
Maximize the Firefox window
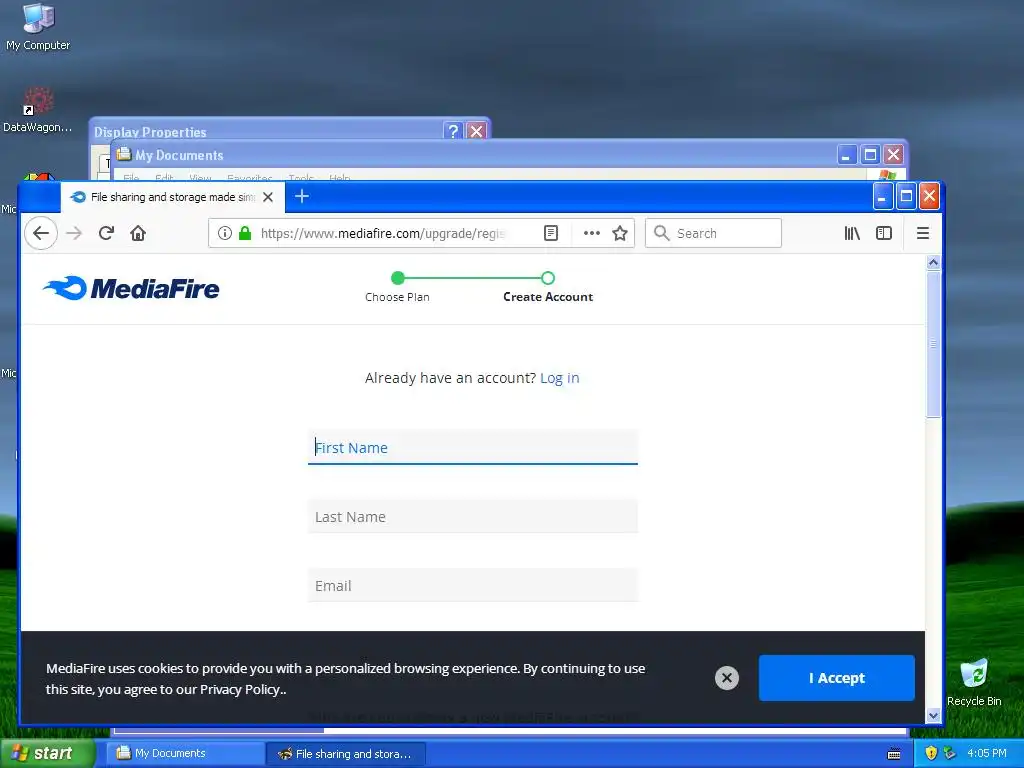click(x=906, y=196)
